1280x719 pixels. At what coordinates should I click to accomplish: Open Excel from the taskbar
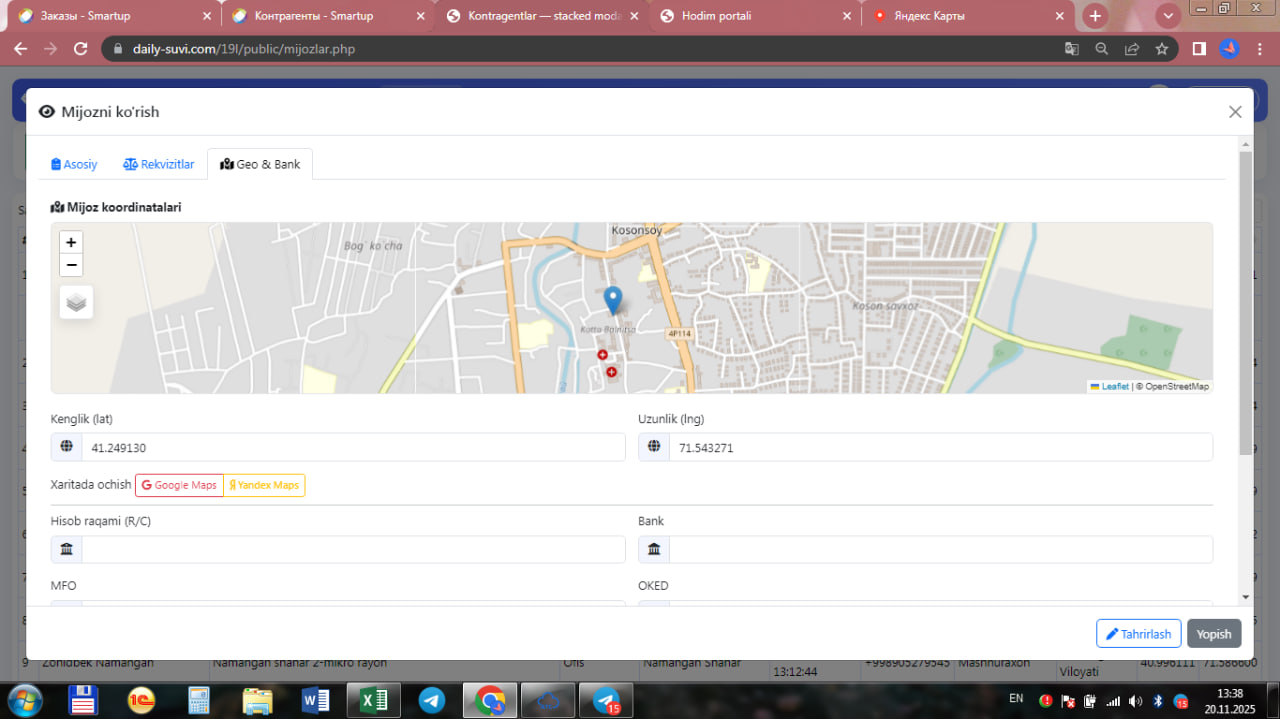click(373, 700)
